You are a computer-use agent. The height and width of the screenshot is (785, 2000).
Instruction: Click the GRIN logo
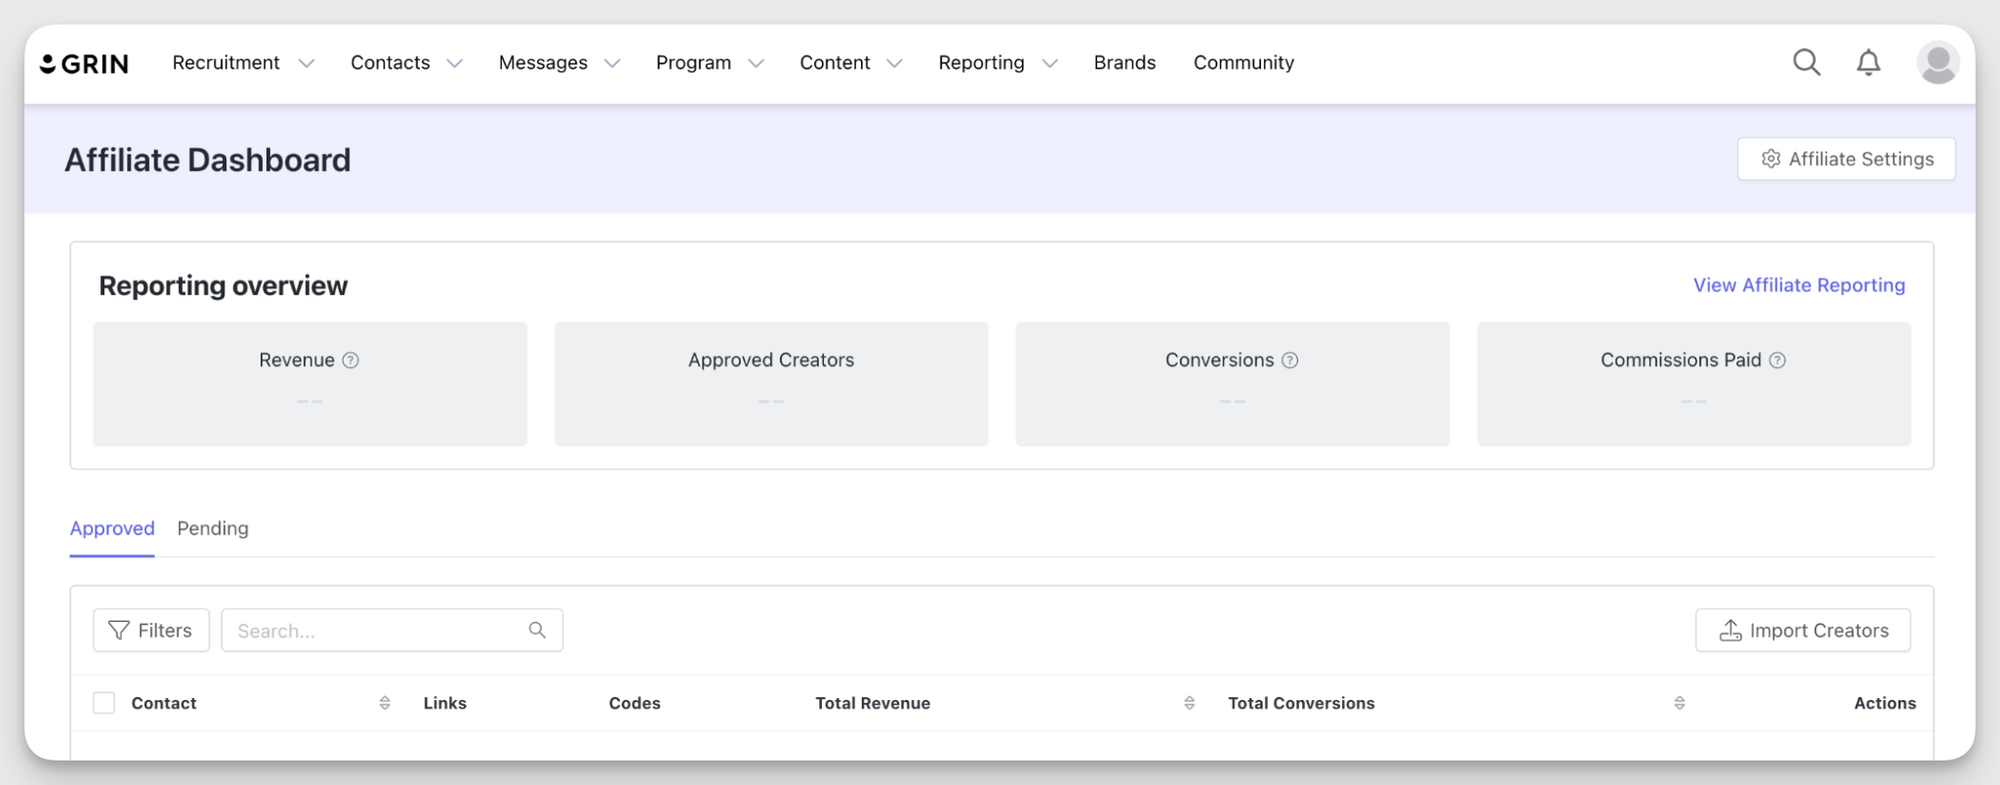(84, 63)
